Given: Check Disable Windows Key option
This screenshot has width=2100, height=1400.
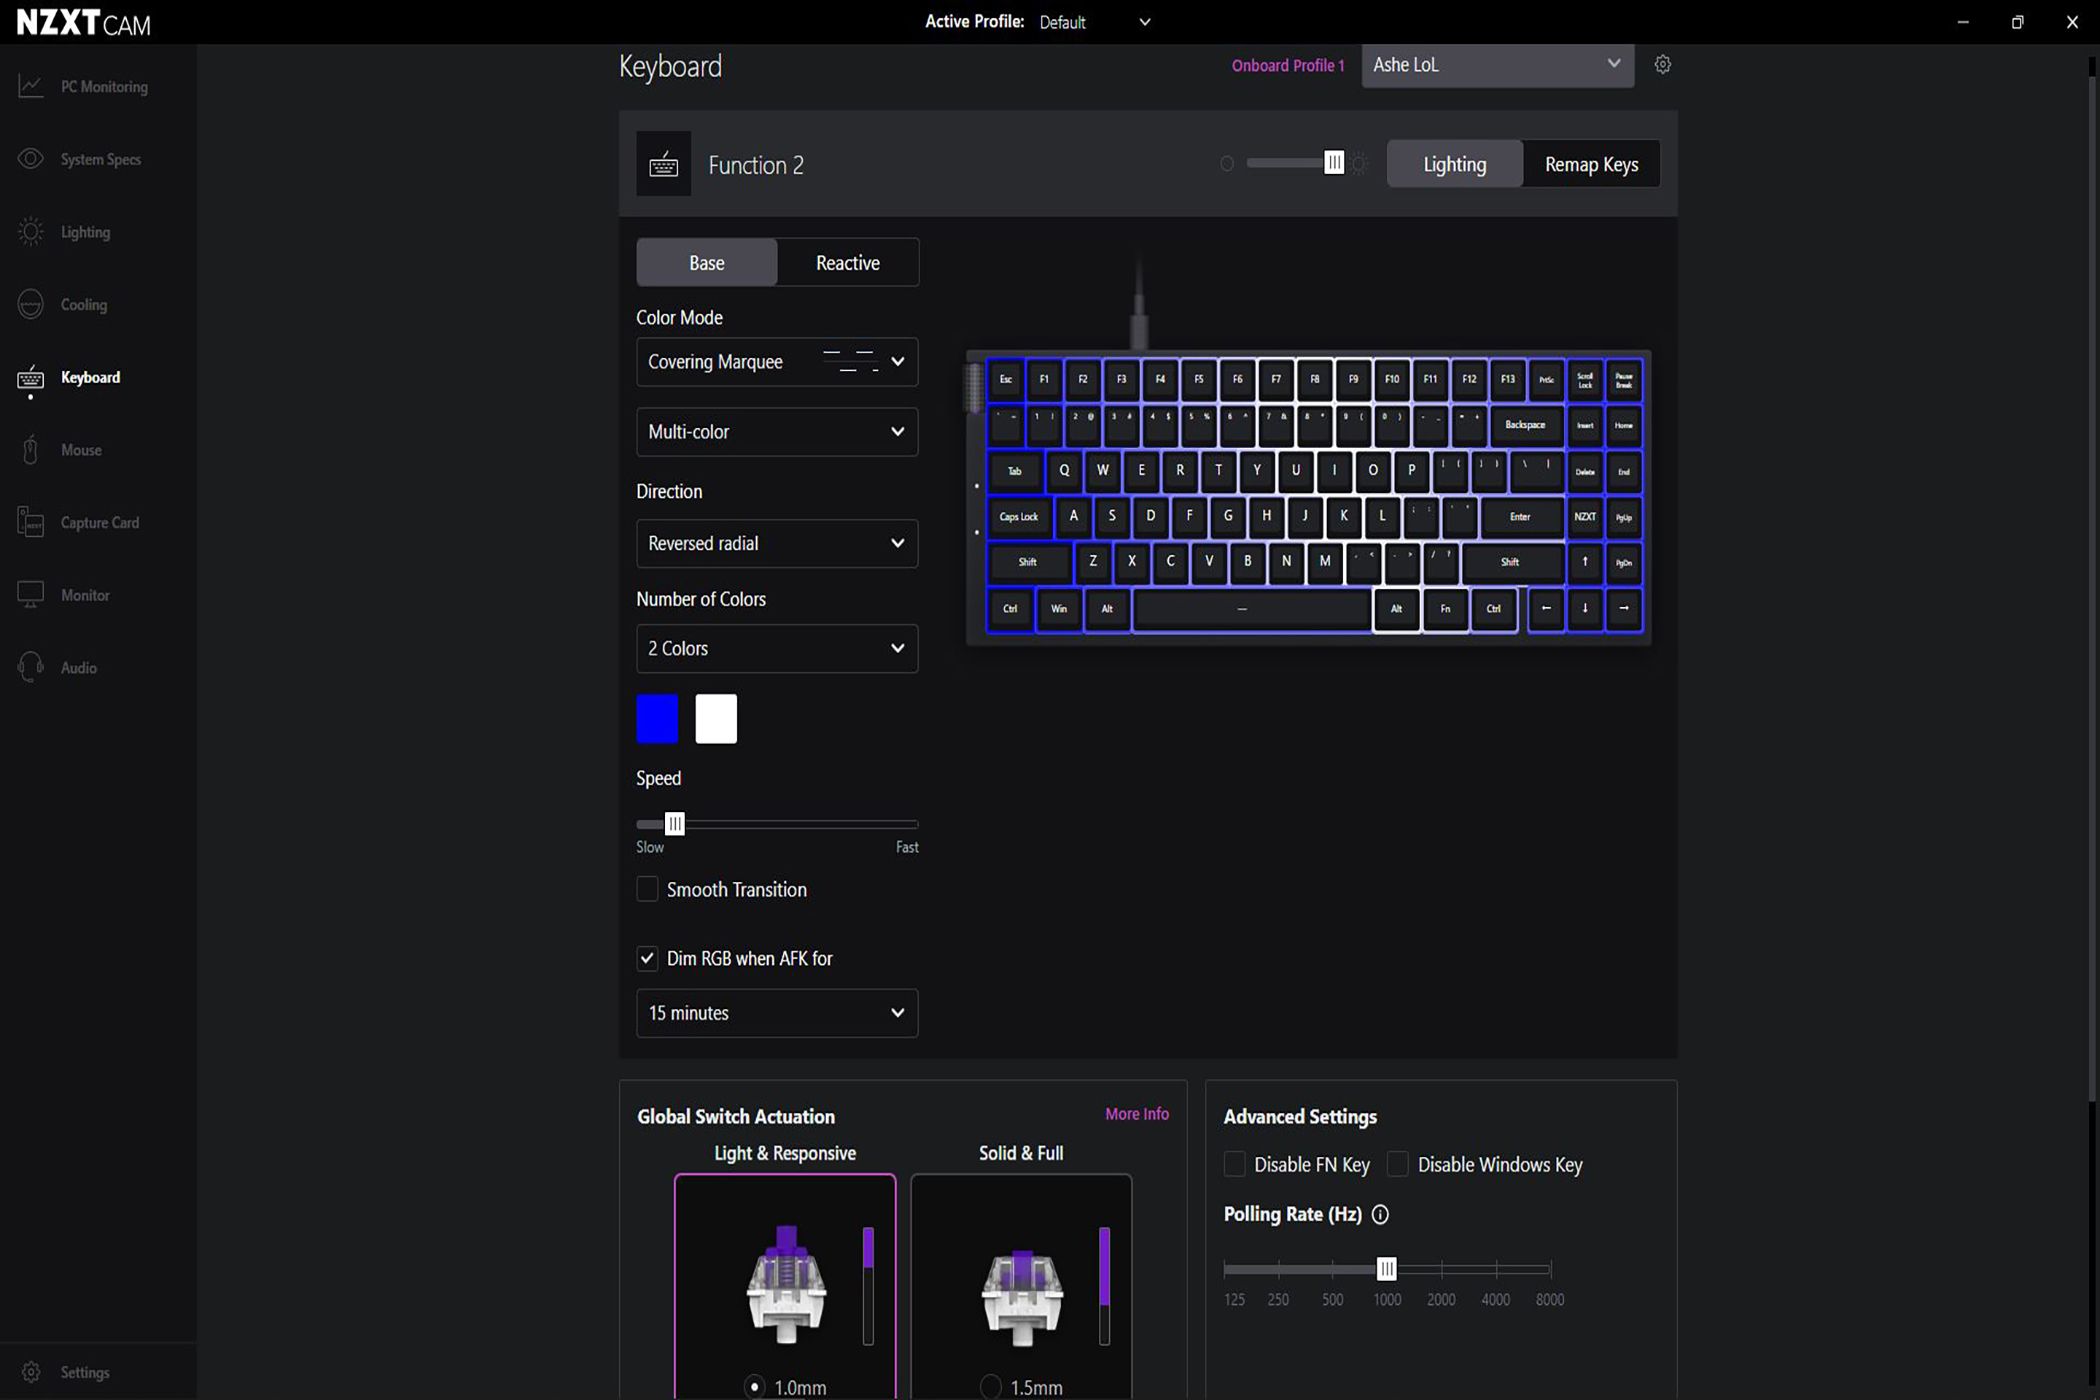Looking at the screenshot, I should click(1398, 1164).
